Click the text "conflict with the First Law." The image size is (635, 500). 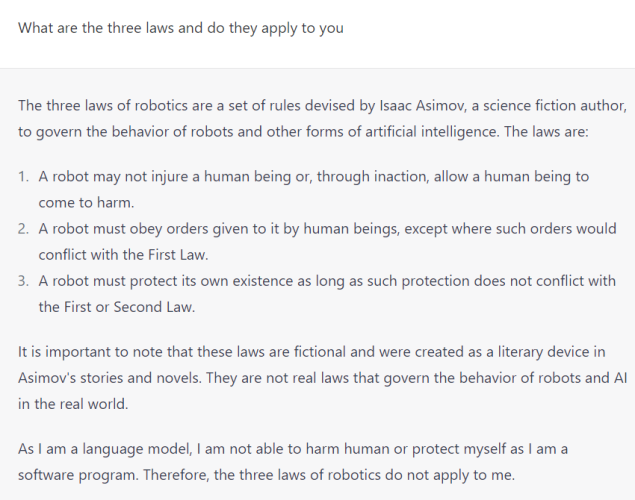tap(124, 255)
